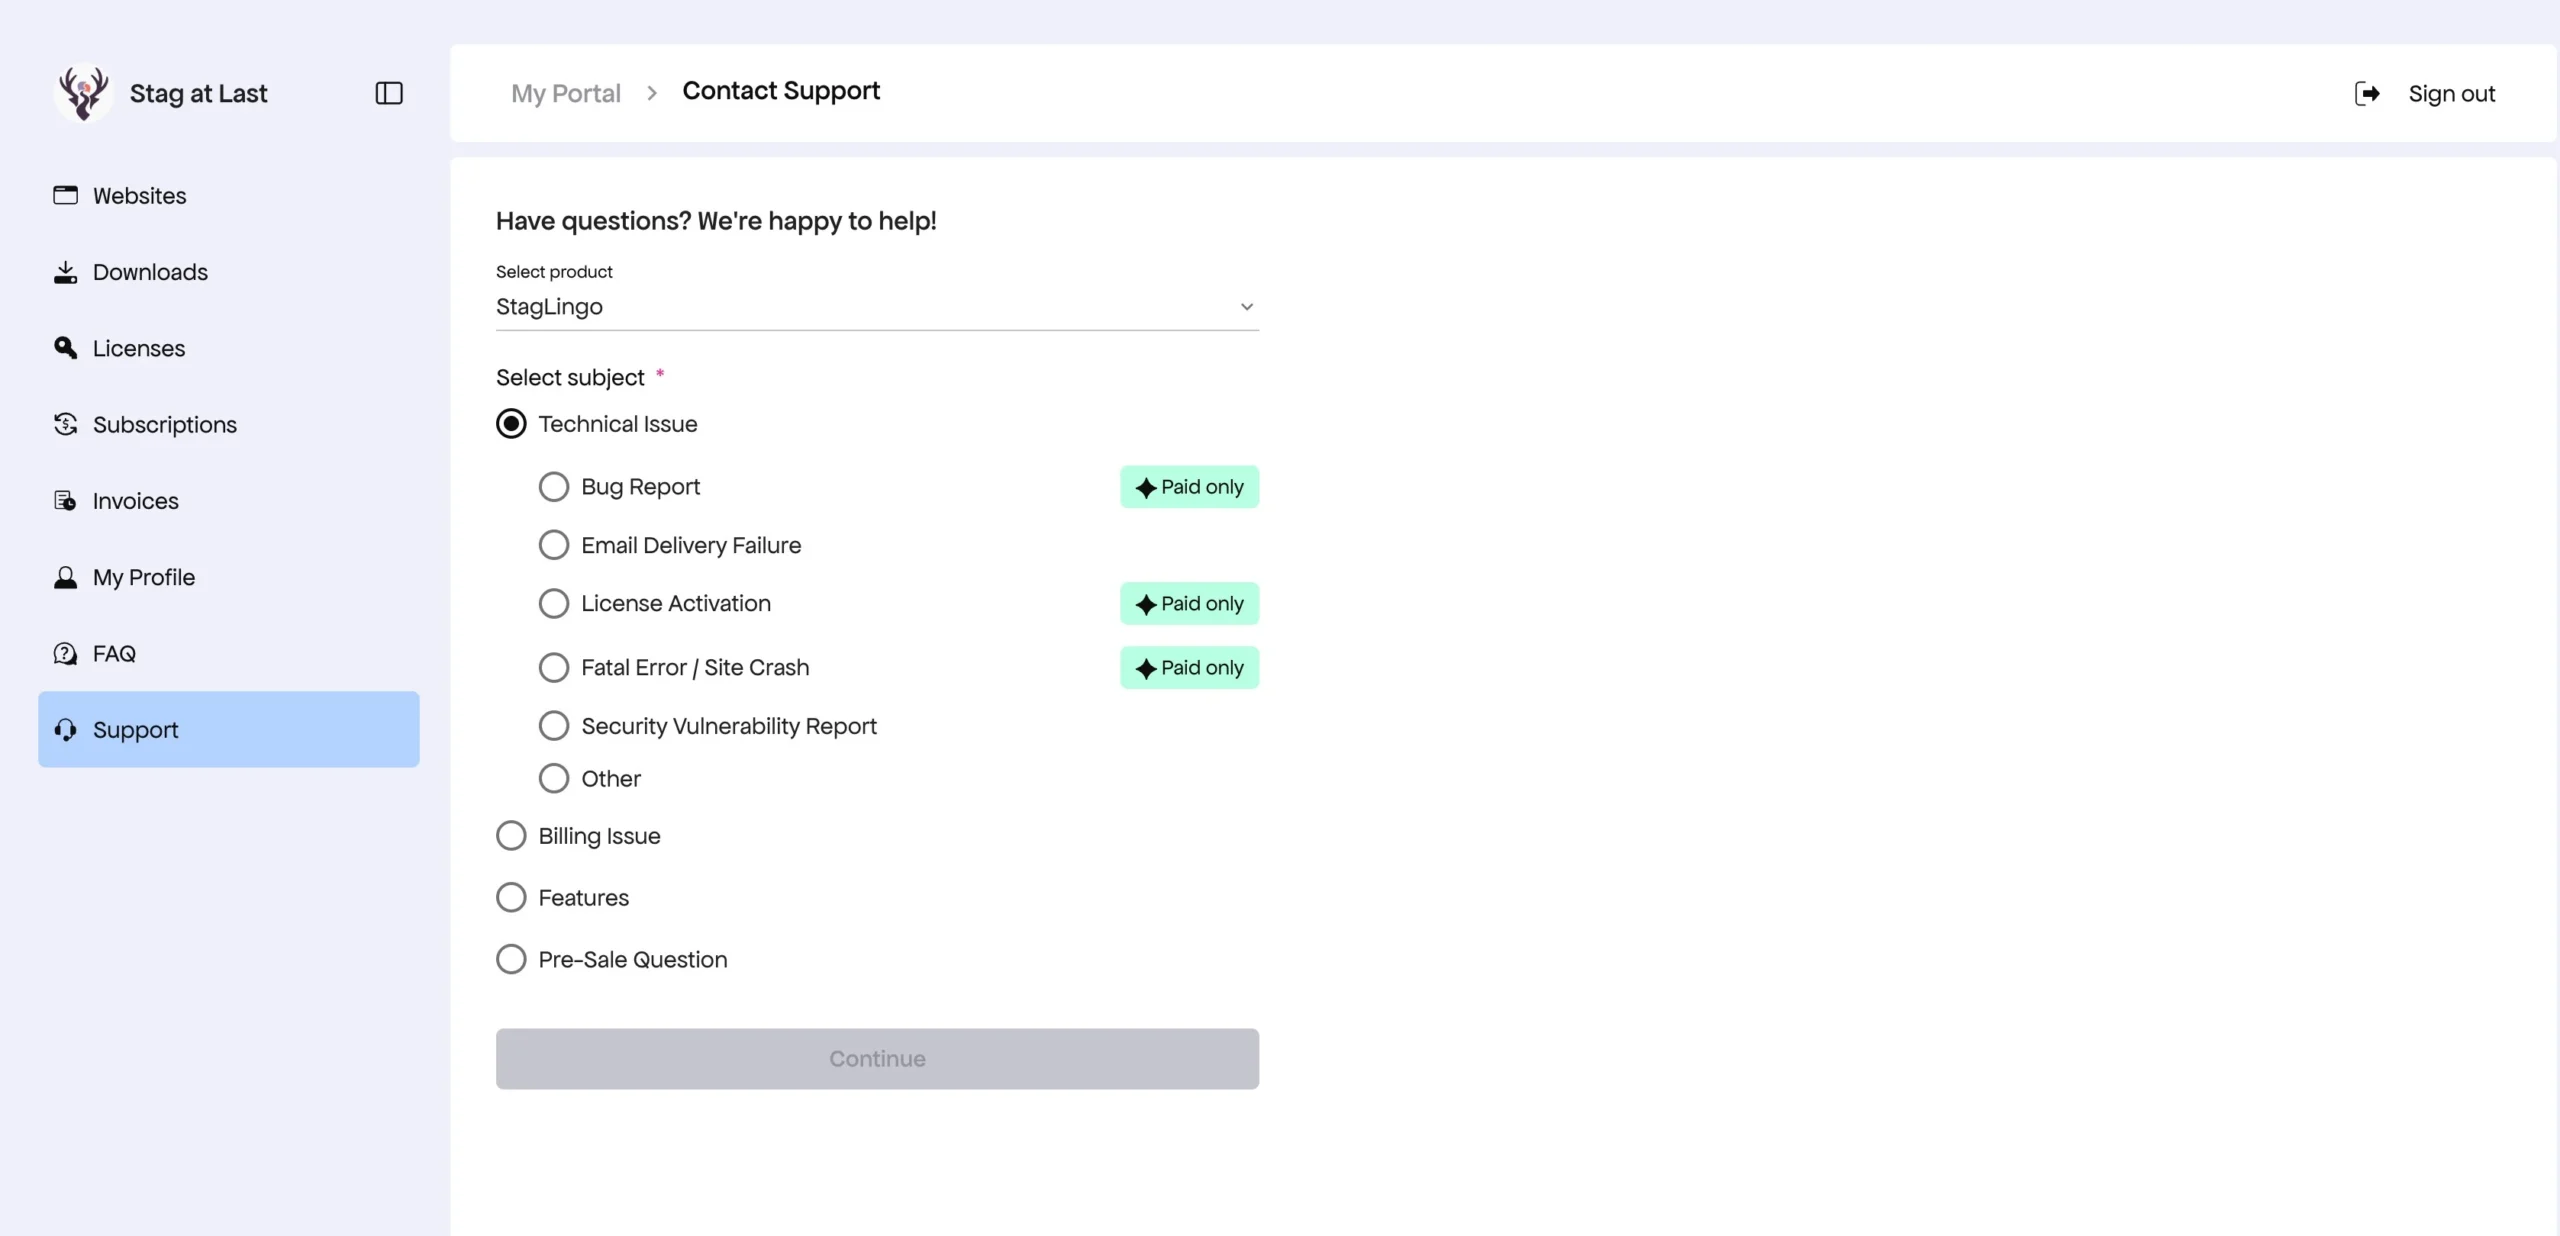The image size is (2560, 1236).
Task: Click the Contact Support breadcrumb text
Action: coord(781,91)
